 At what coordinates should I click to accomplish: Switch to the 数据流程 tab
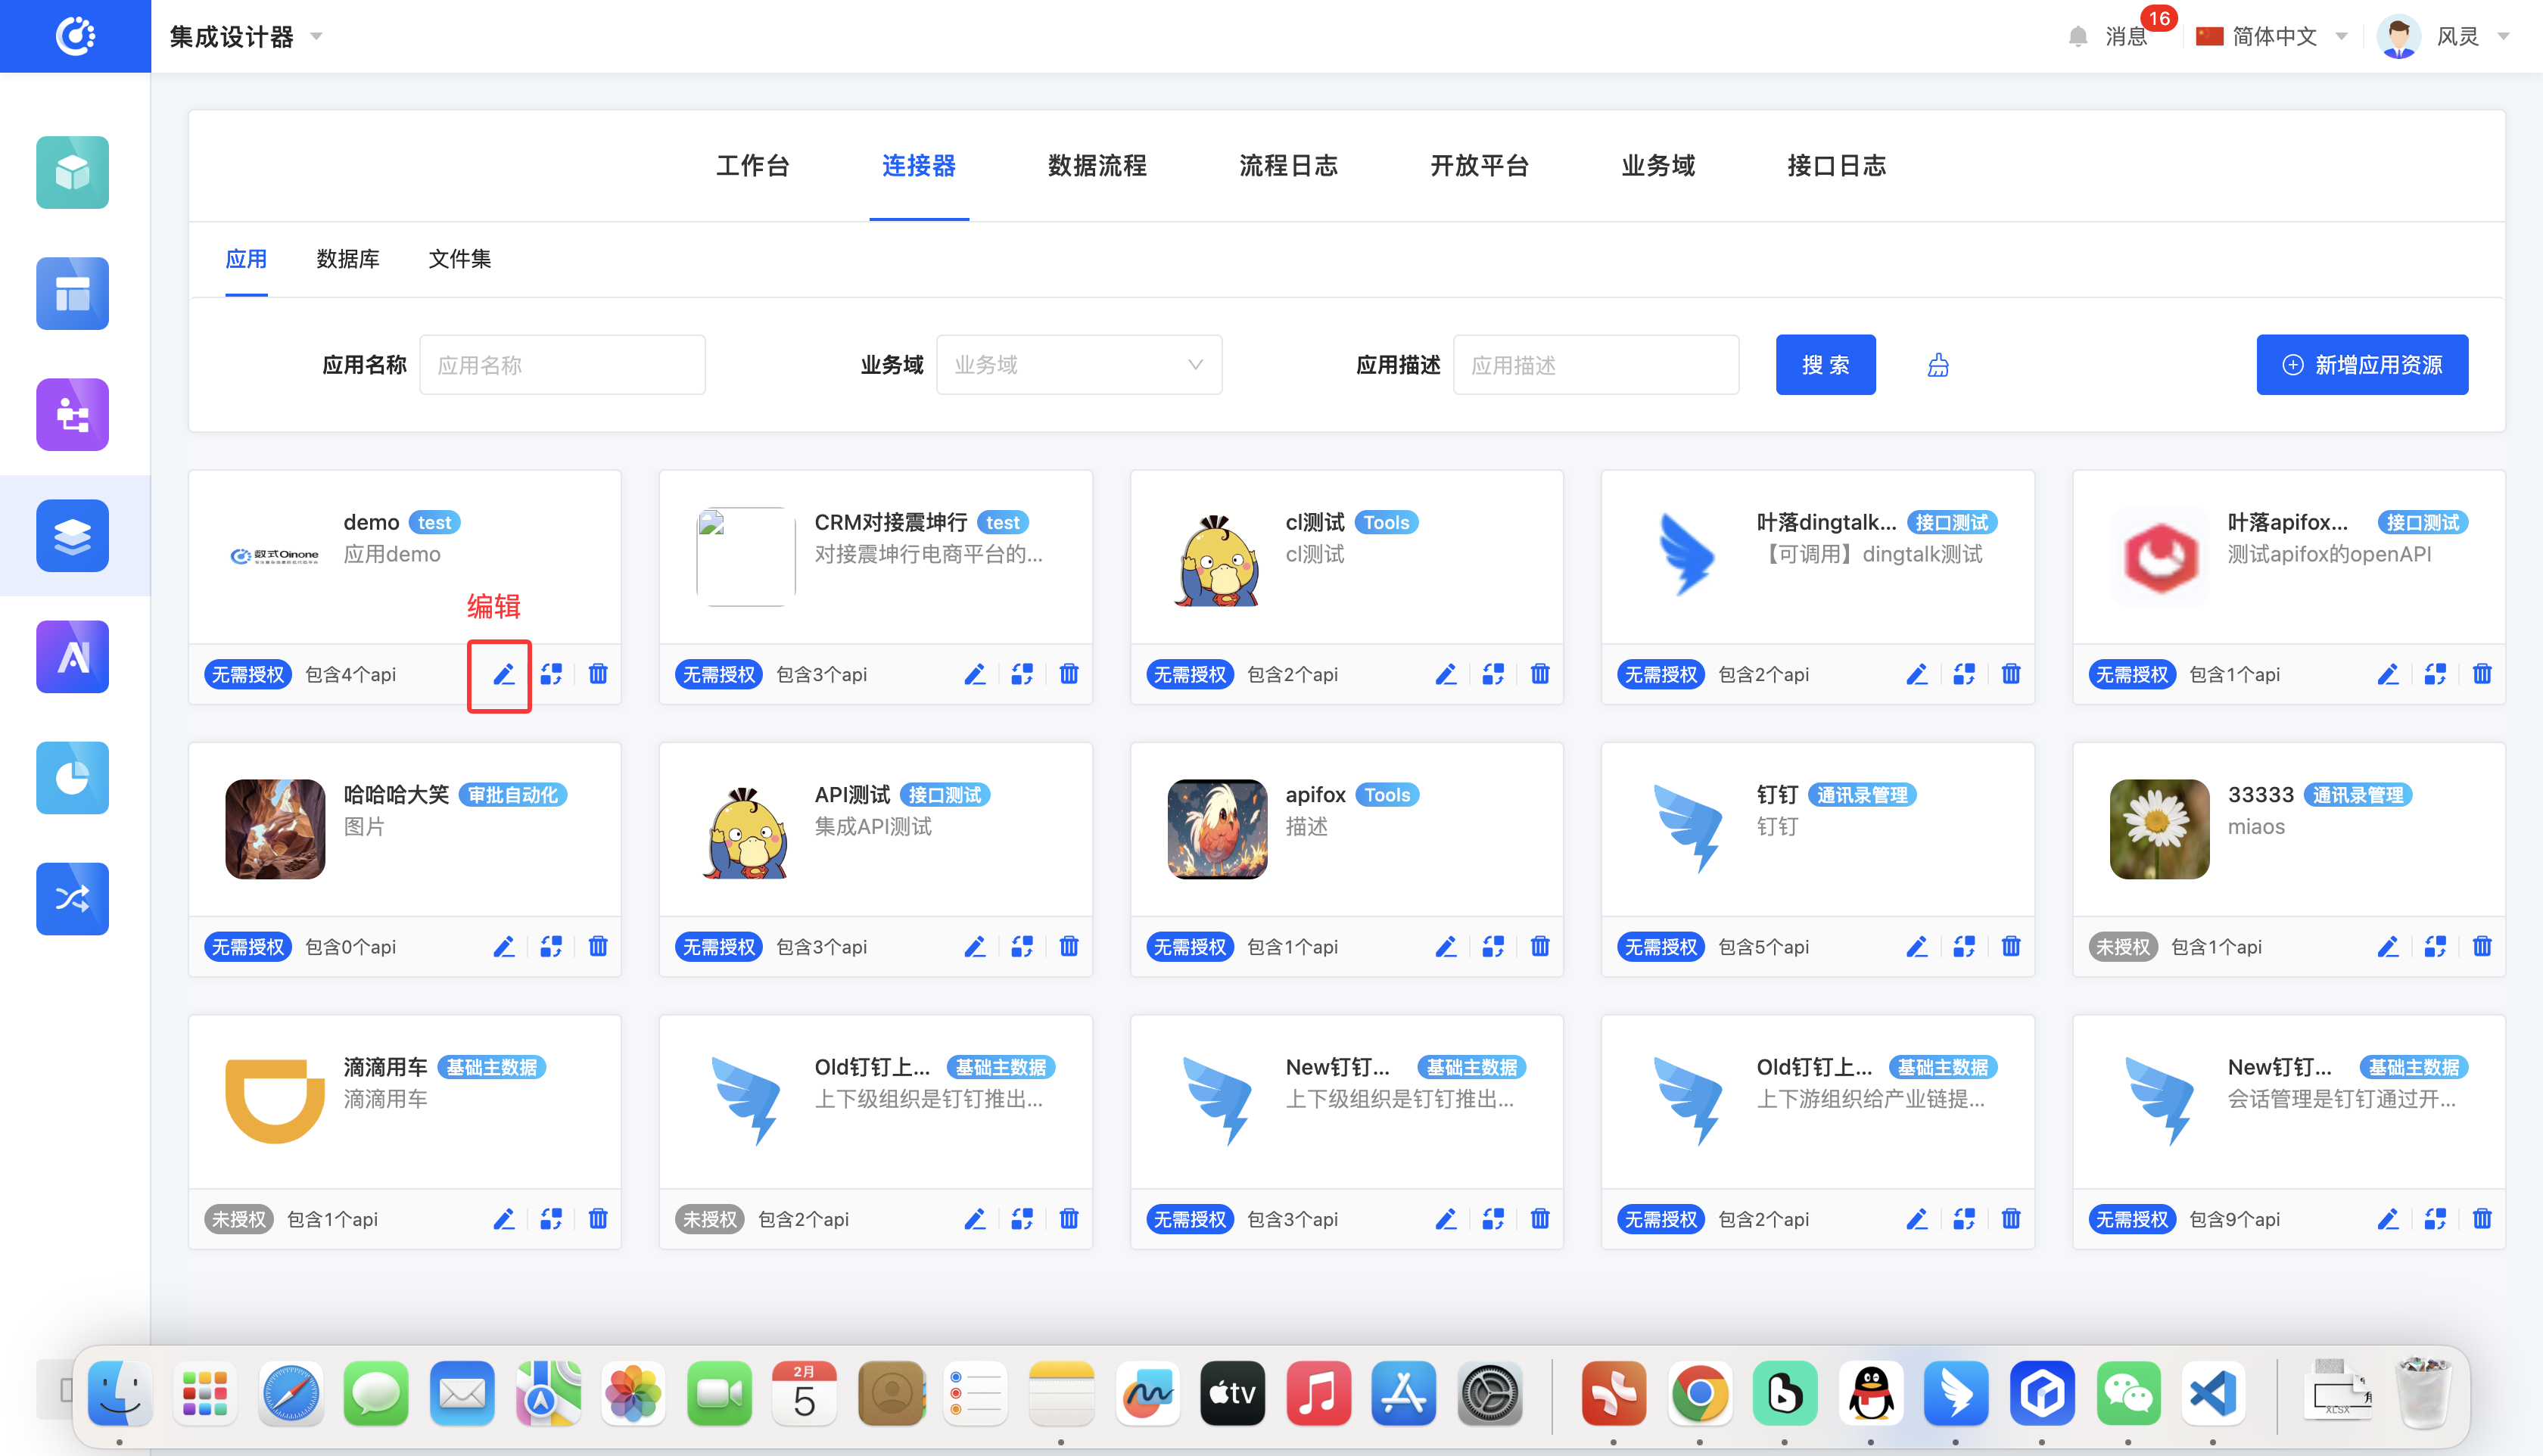coord(1096,165)
